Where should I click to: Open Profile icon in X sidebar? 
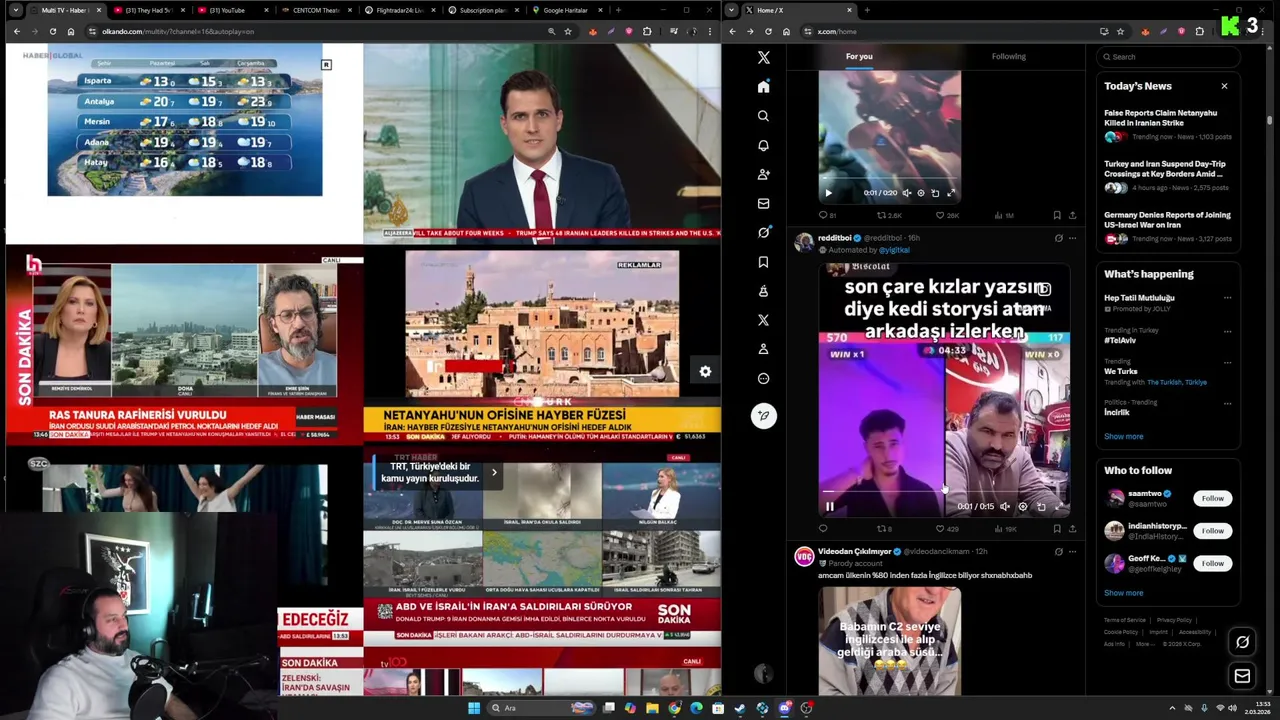pos(763,349)
